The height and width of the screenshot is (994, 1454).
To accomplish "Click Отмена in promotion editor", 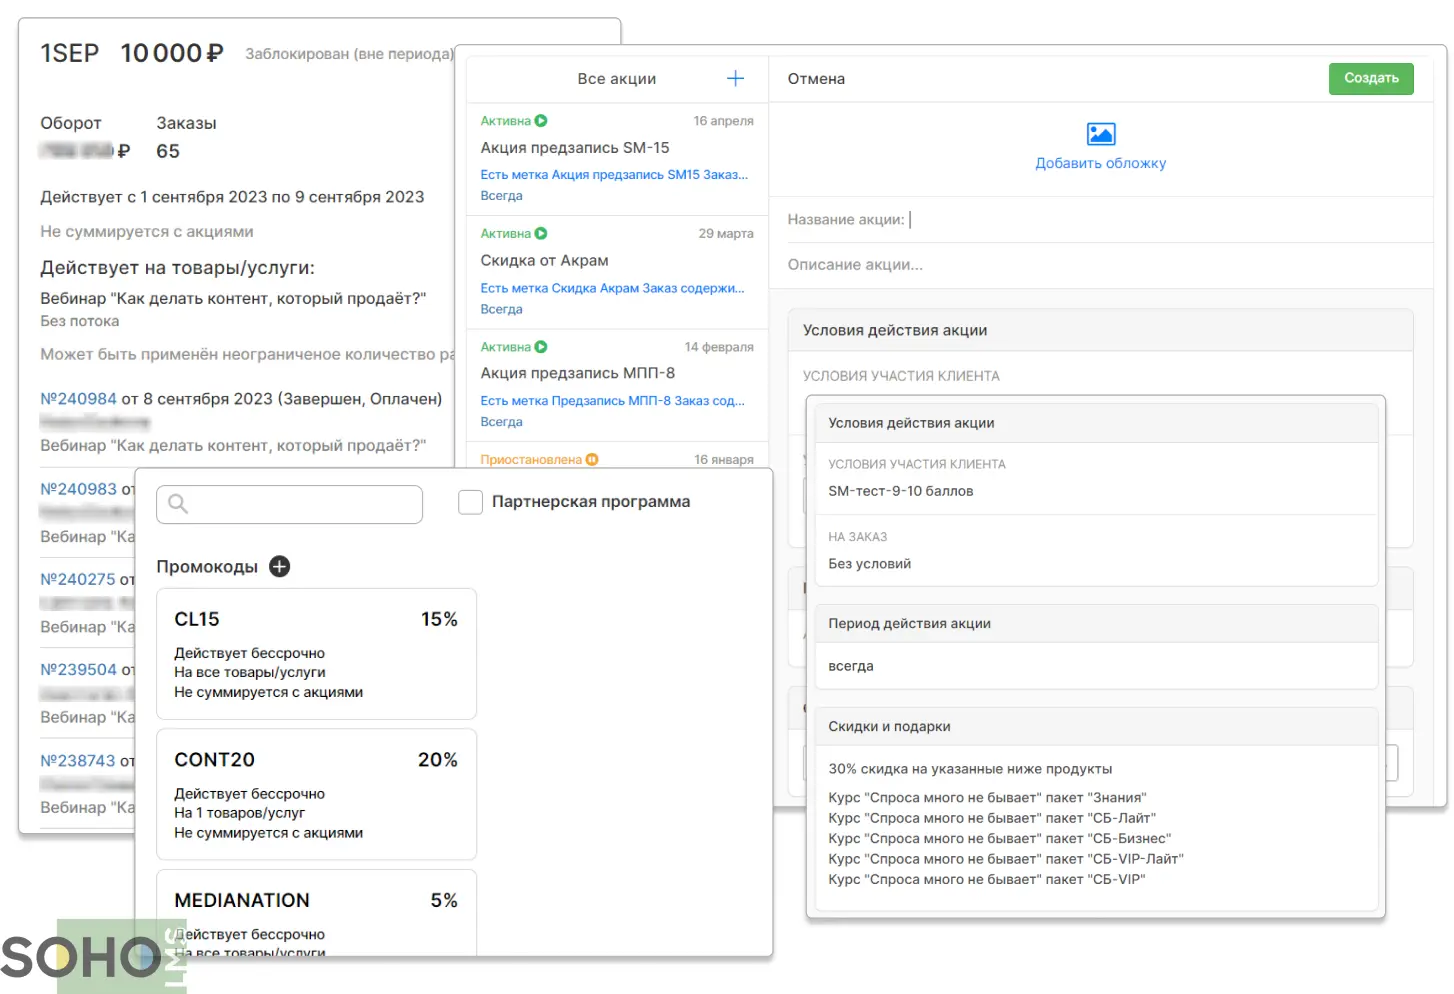I will pyautogui.click(x=816, y=79).
